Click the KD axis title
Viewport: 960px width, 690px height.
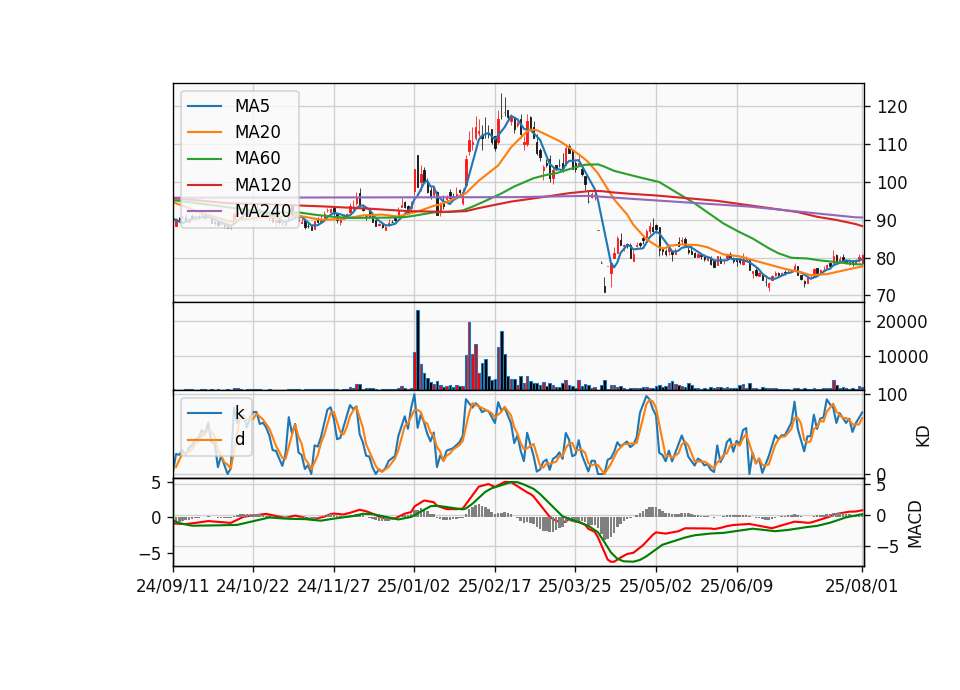[923, 437]
